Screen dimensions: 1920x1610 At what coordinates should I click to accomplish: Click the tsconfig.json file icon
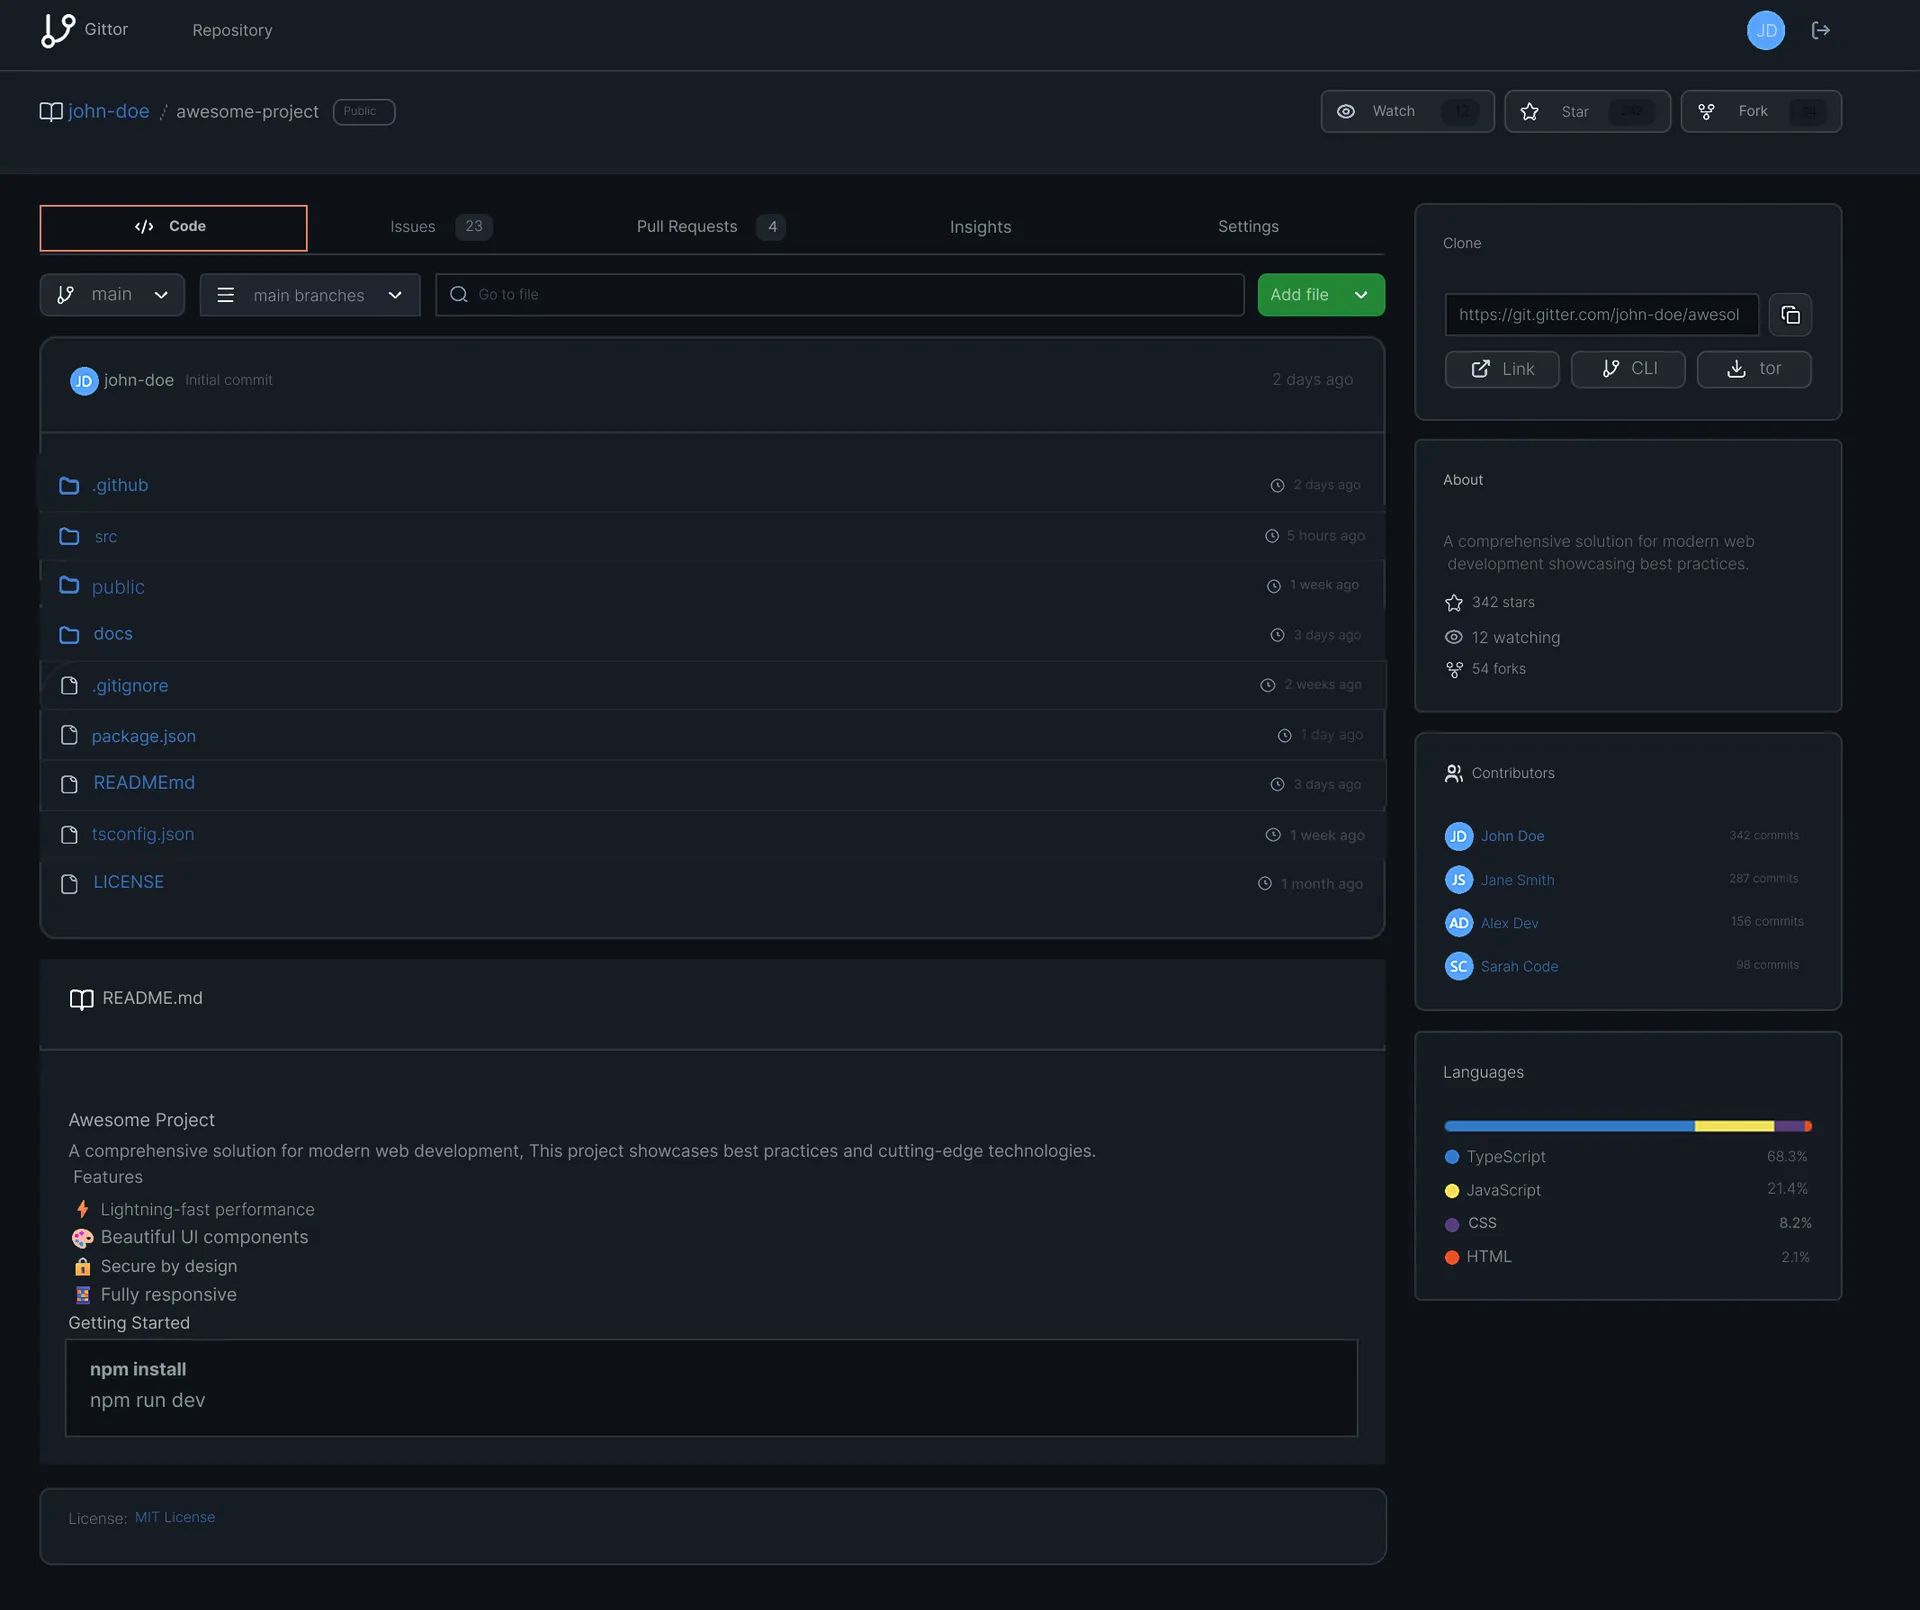tap(69, 835)
